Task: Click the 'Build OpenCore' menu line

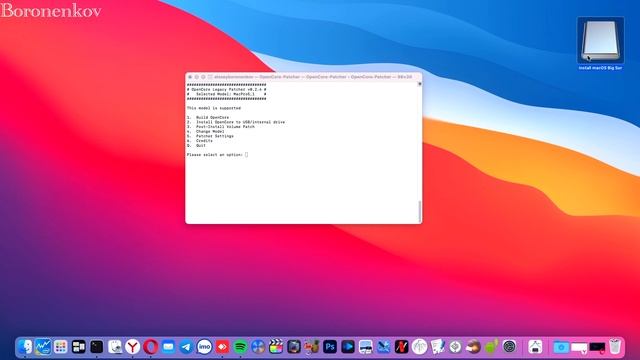Action: tap(208, 118)
